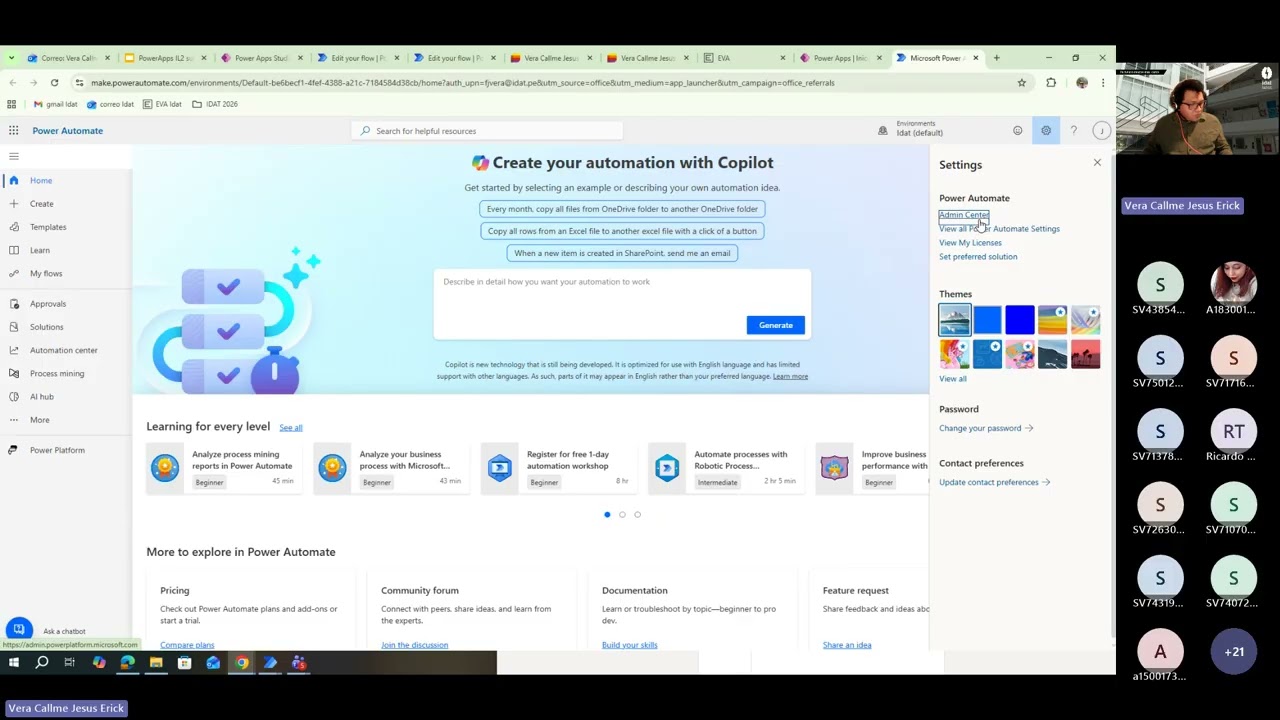
Task: Click the Set preferred solution link
Action: [978, 257]
